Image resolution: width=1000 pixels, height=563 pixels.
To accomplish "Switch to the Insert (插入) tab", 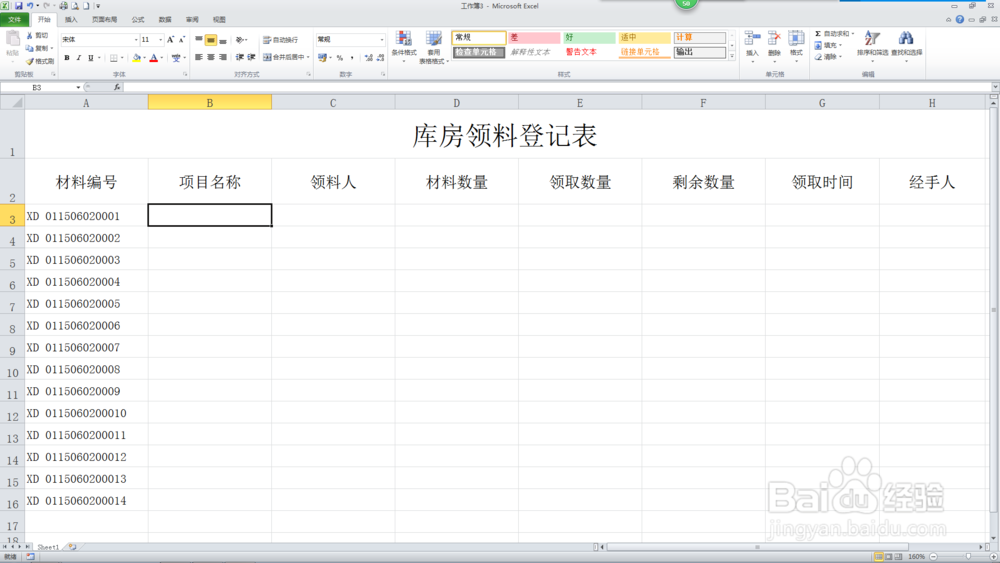I will tap(71, 20).
